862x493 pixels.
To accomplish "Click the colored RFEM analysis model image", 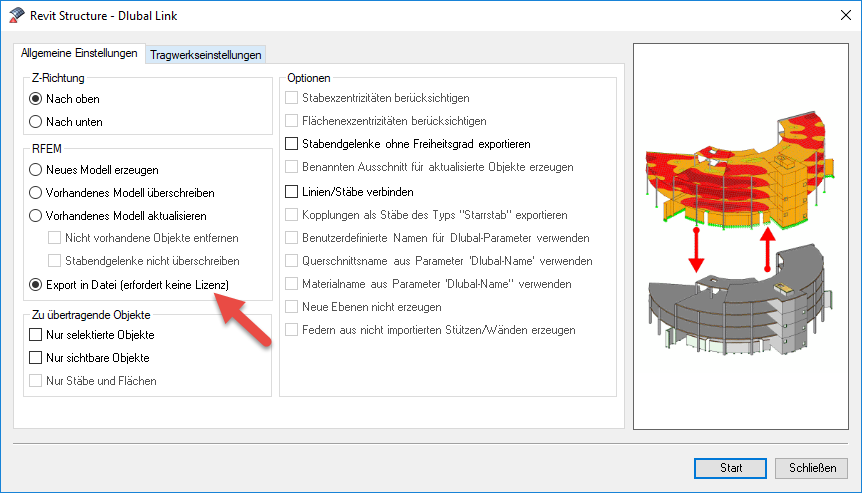I will [740, 170].
